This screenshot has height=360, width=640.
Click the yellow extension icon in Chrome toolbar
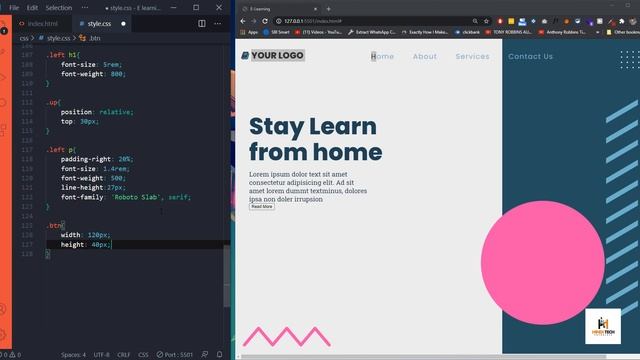coord(511,21)
